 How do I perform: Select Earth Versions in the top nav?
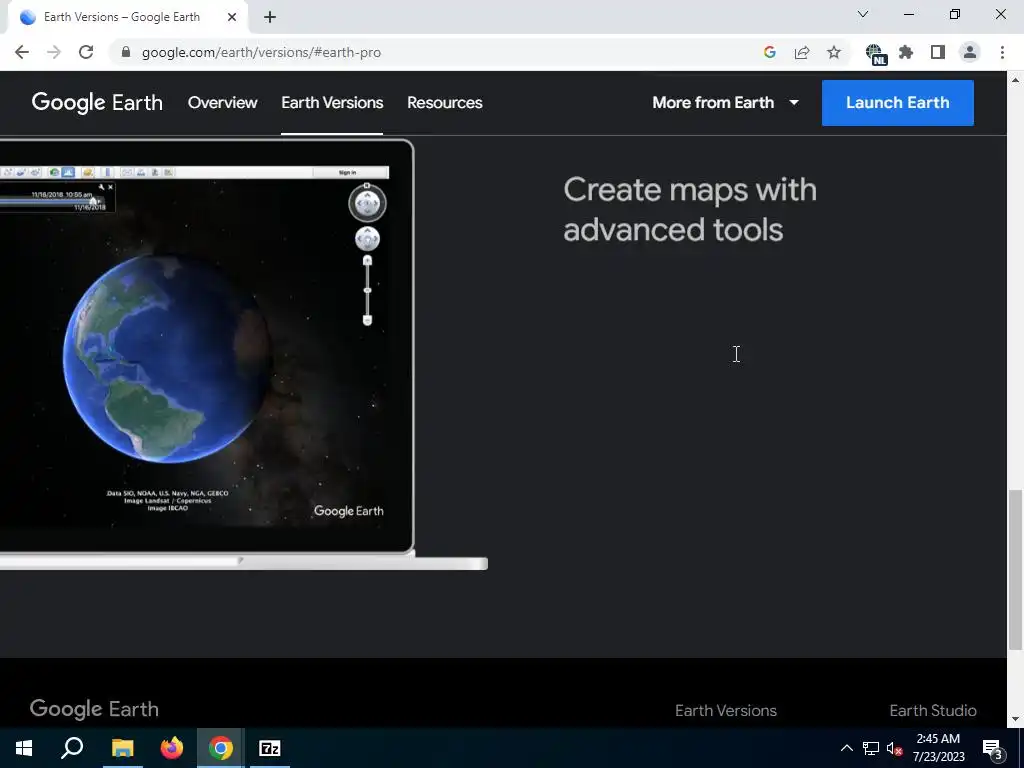pos(332,103)
